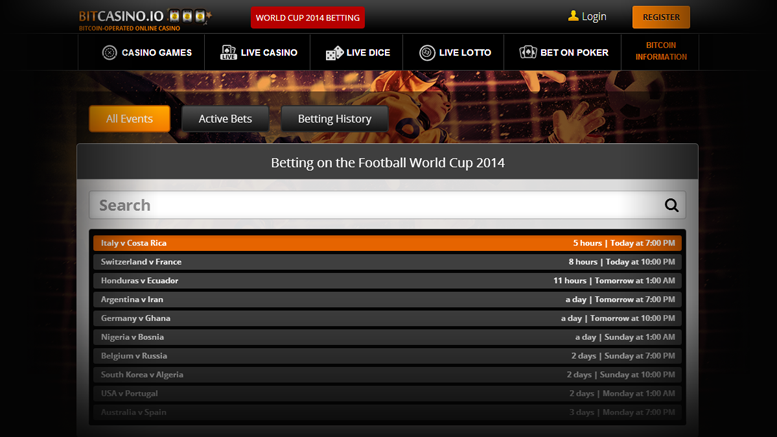Click the Login link

(587, 16)
